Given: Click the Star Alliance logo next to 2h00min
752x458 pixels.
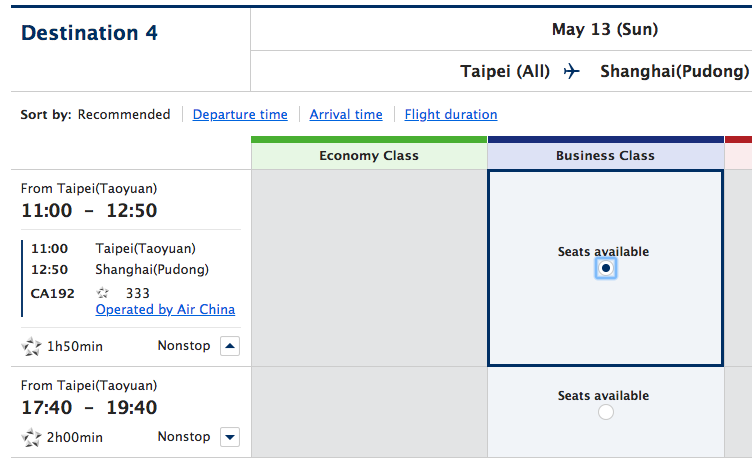Looking at the screenshot, I should point(32,437).
